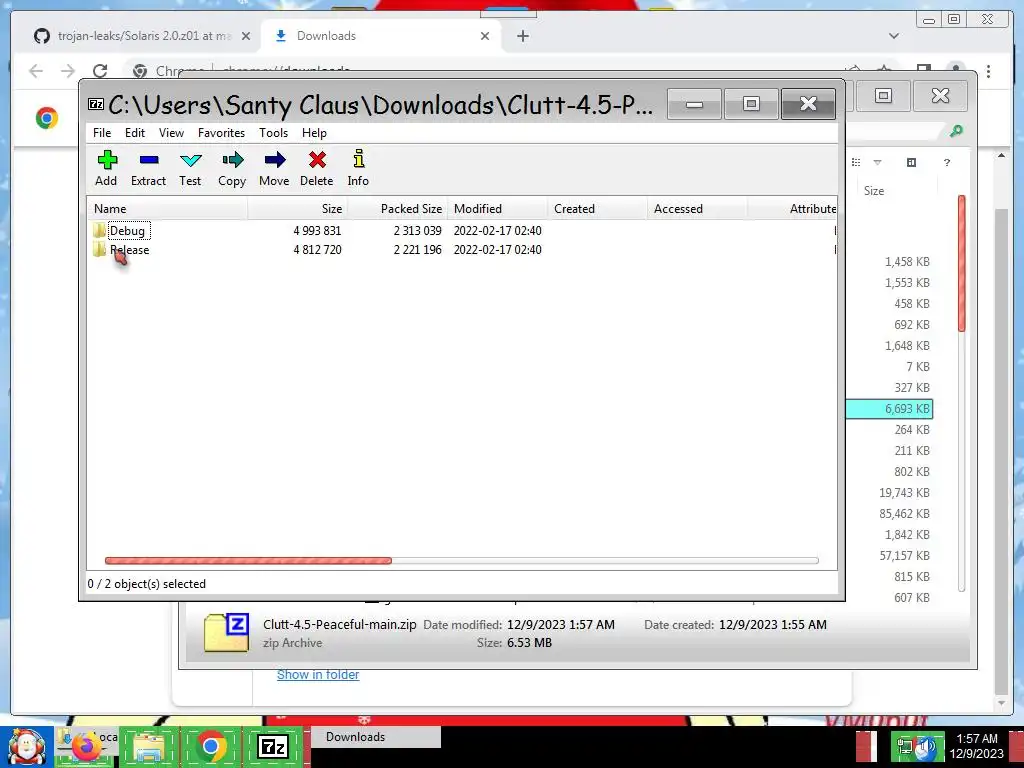The height and width of the screenshot is (768, 1024).
Task: Click the red Delete icon
Action: click(x=317, y=168)
